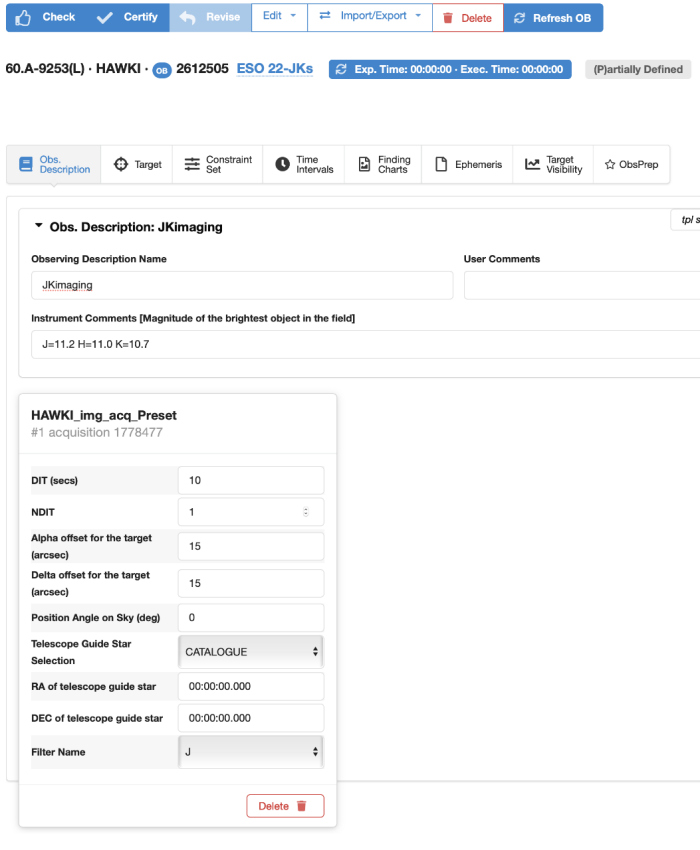700x850 pixels.
Task: Click the Certify checkmark button
Action: pyautogui.click(x=127, y=17)
